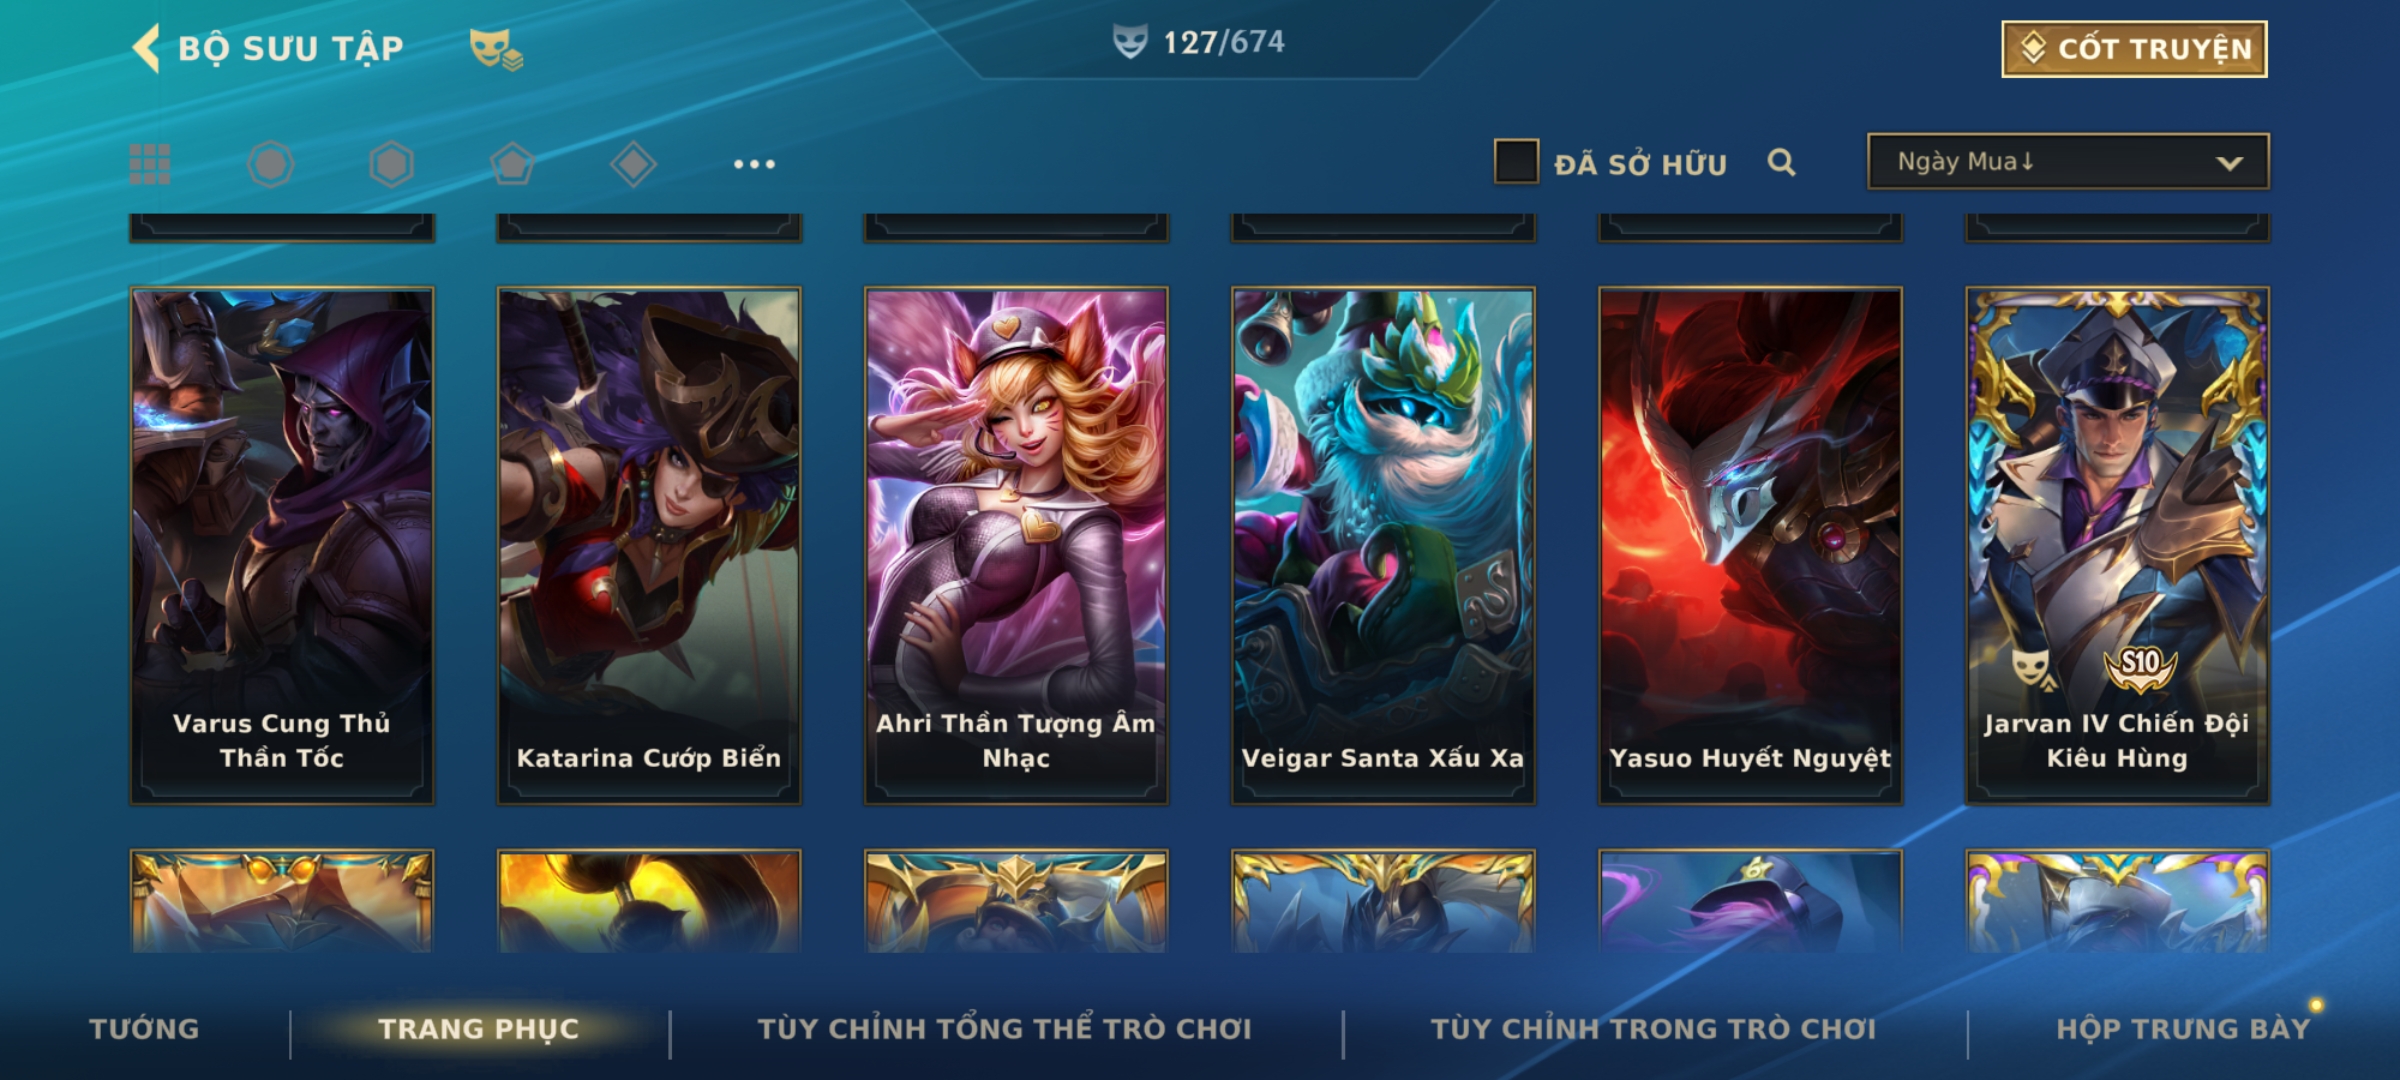
Task: Open the Tùy Chỉnh Trong Trò Chơi tab
Action: [x=1653, y=1029]
